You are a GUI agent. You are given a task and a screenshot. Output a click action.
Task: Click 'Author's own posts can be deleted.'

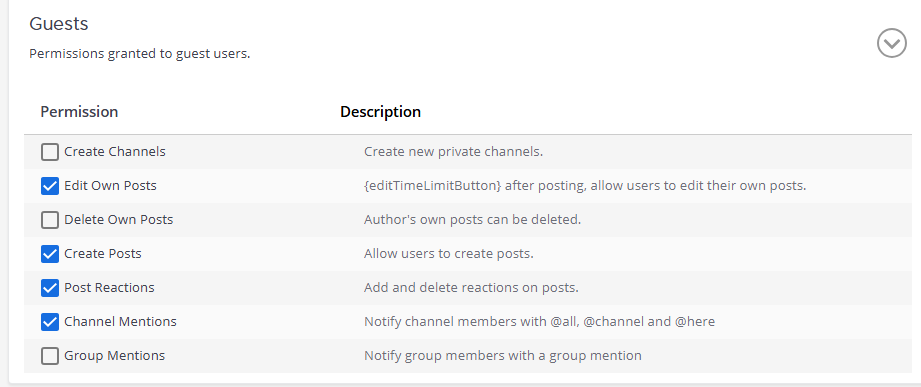click(x=472, y=220)
